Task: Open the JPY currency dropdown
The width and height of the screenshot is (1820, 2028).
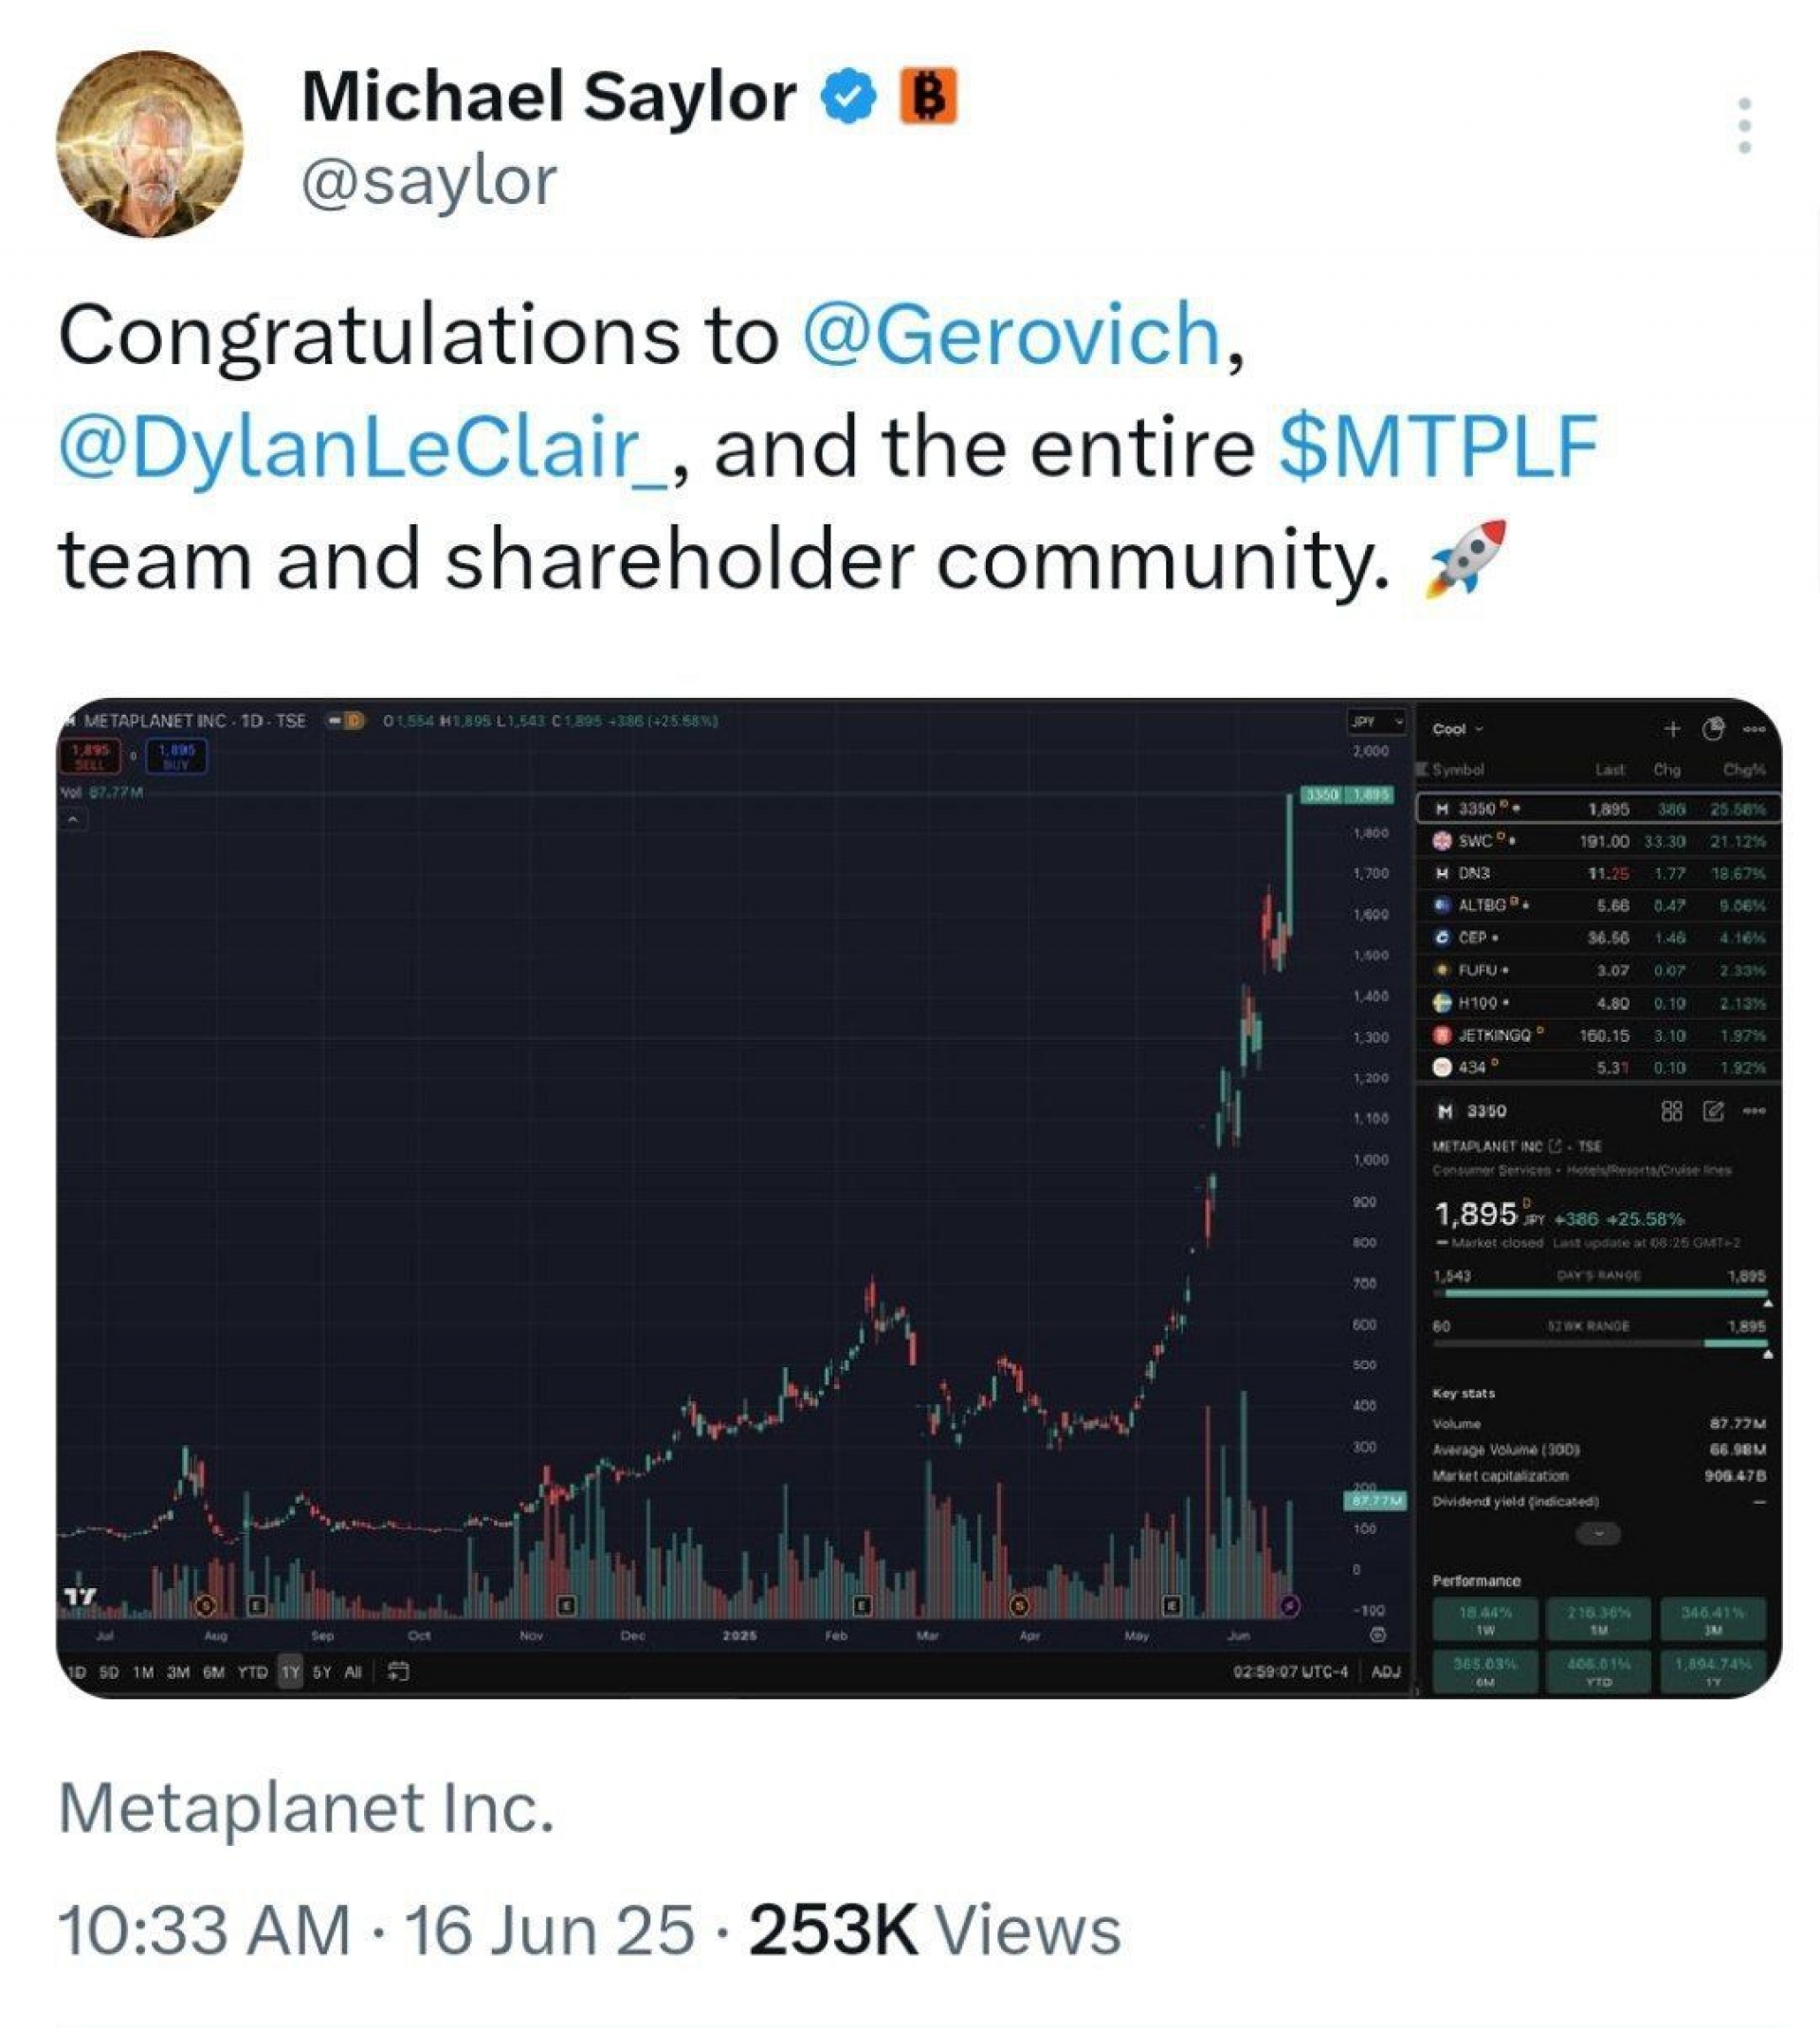Action: [x=1376, y=721]
